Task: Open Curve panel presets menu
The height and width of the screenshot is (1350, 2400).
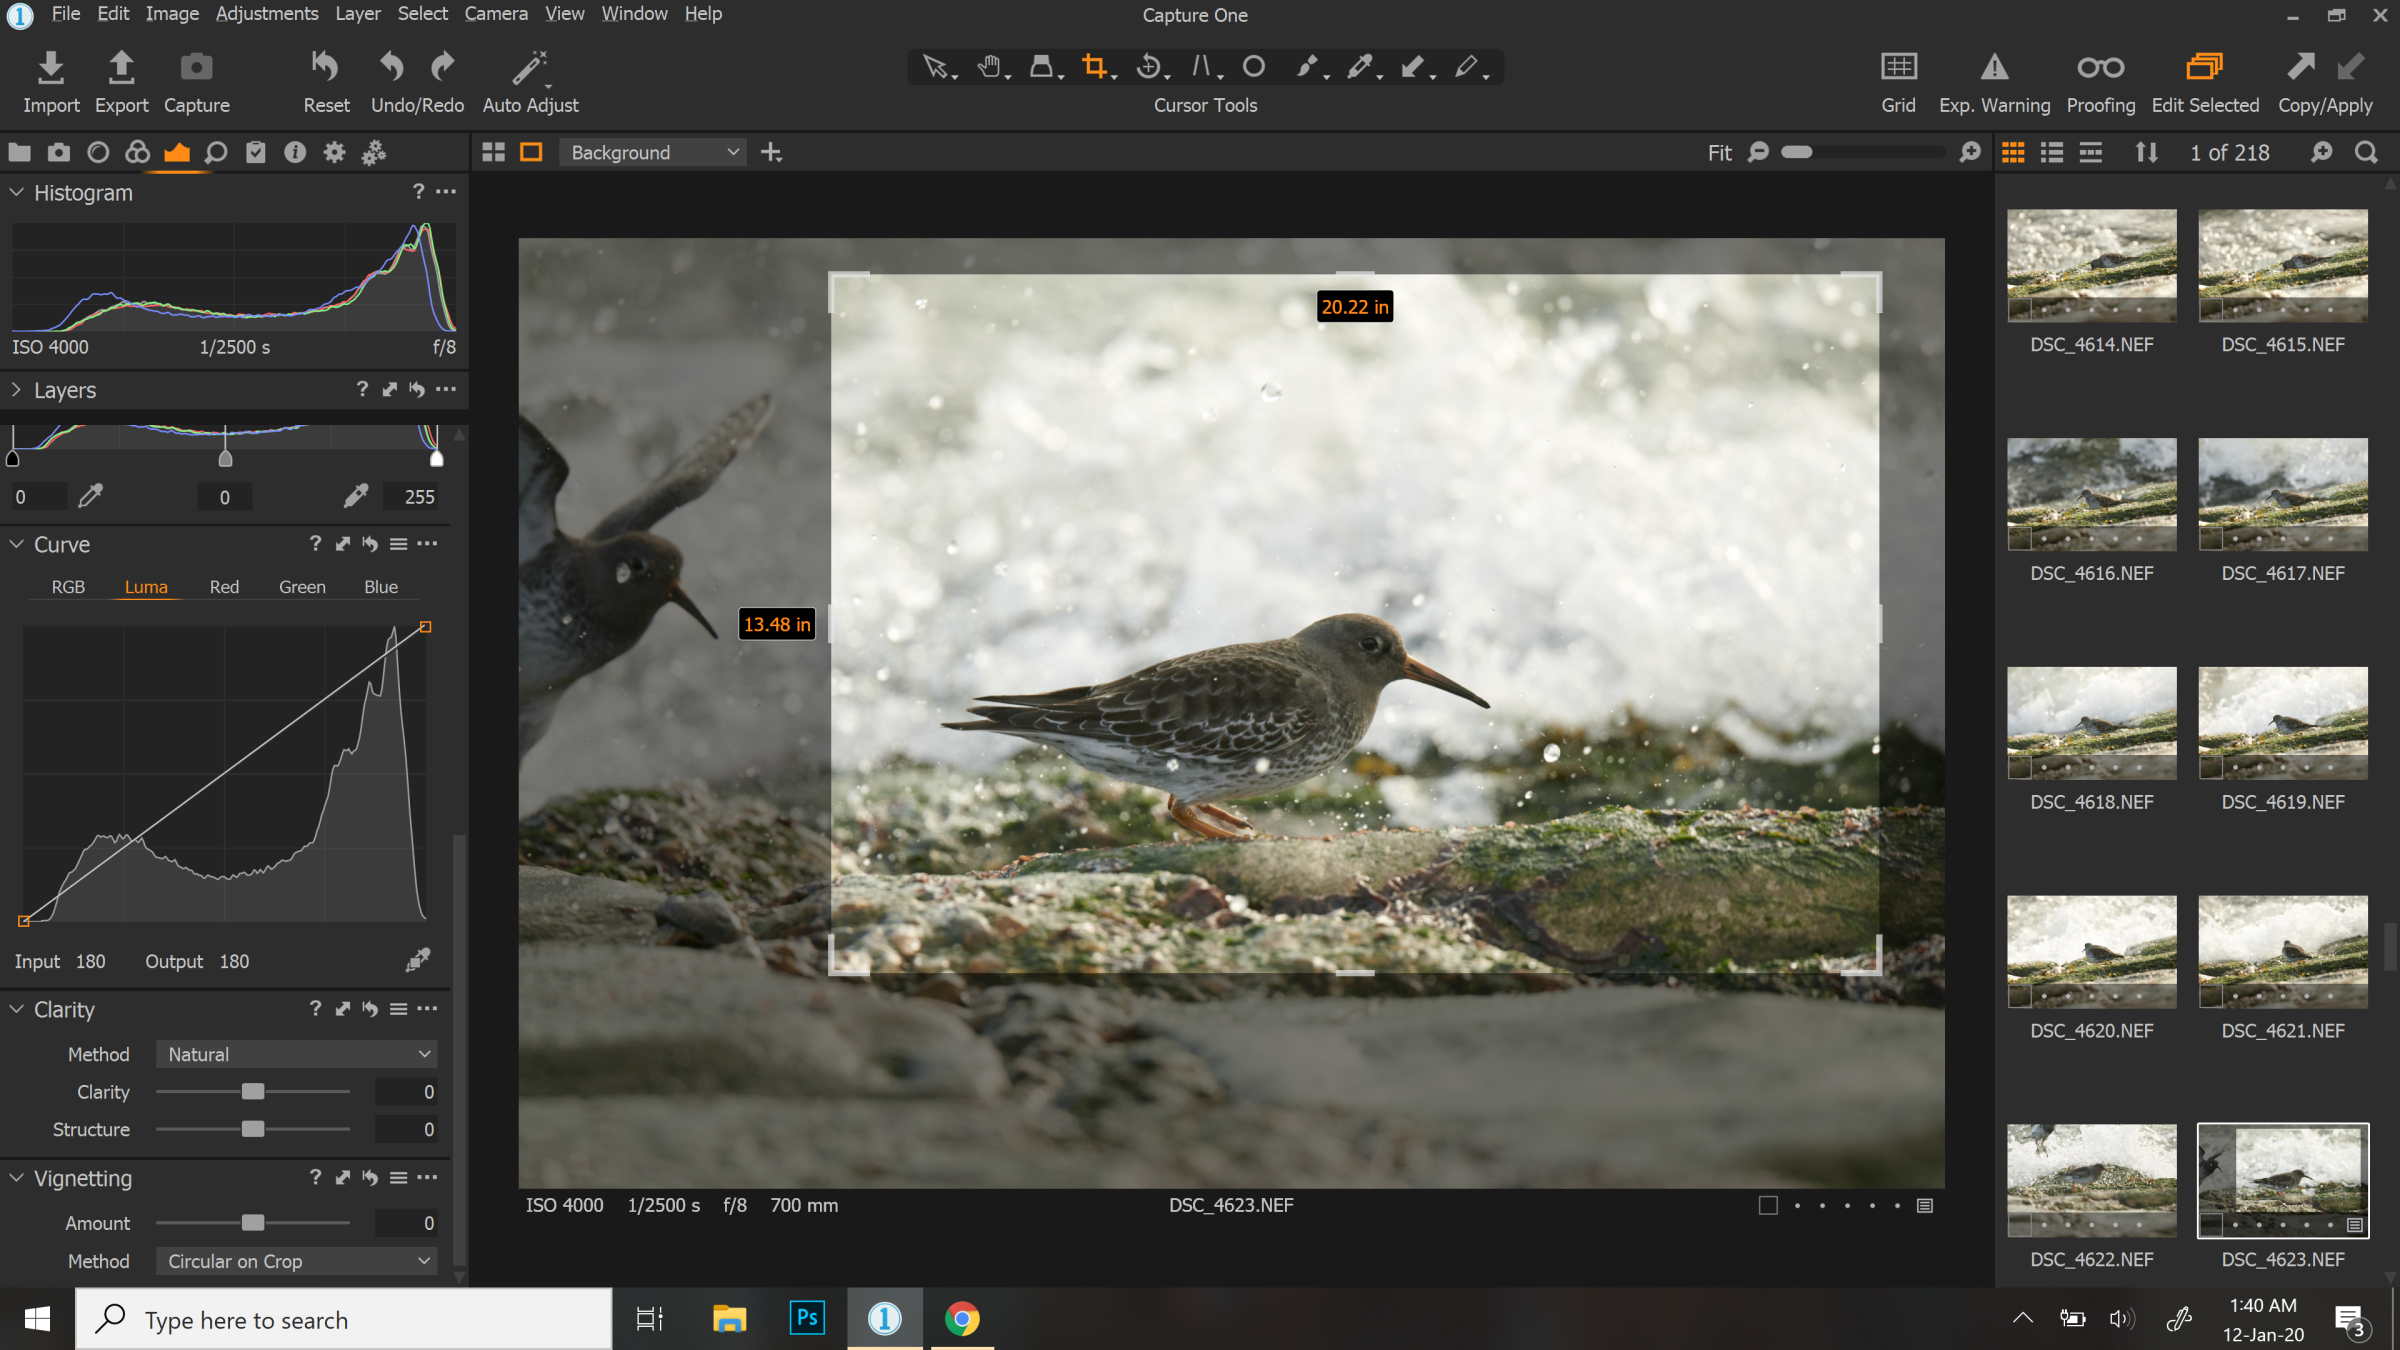Action: coord(398,543)
